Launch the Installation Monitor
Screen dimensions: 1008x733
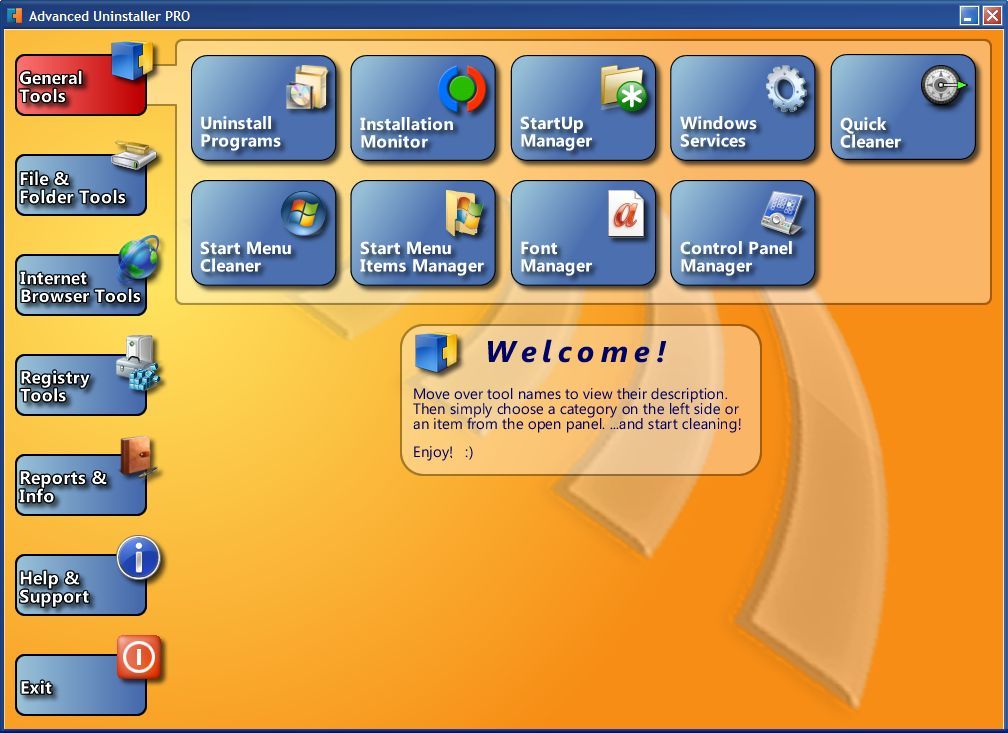(x=423, y=108)
